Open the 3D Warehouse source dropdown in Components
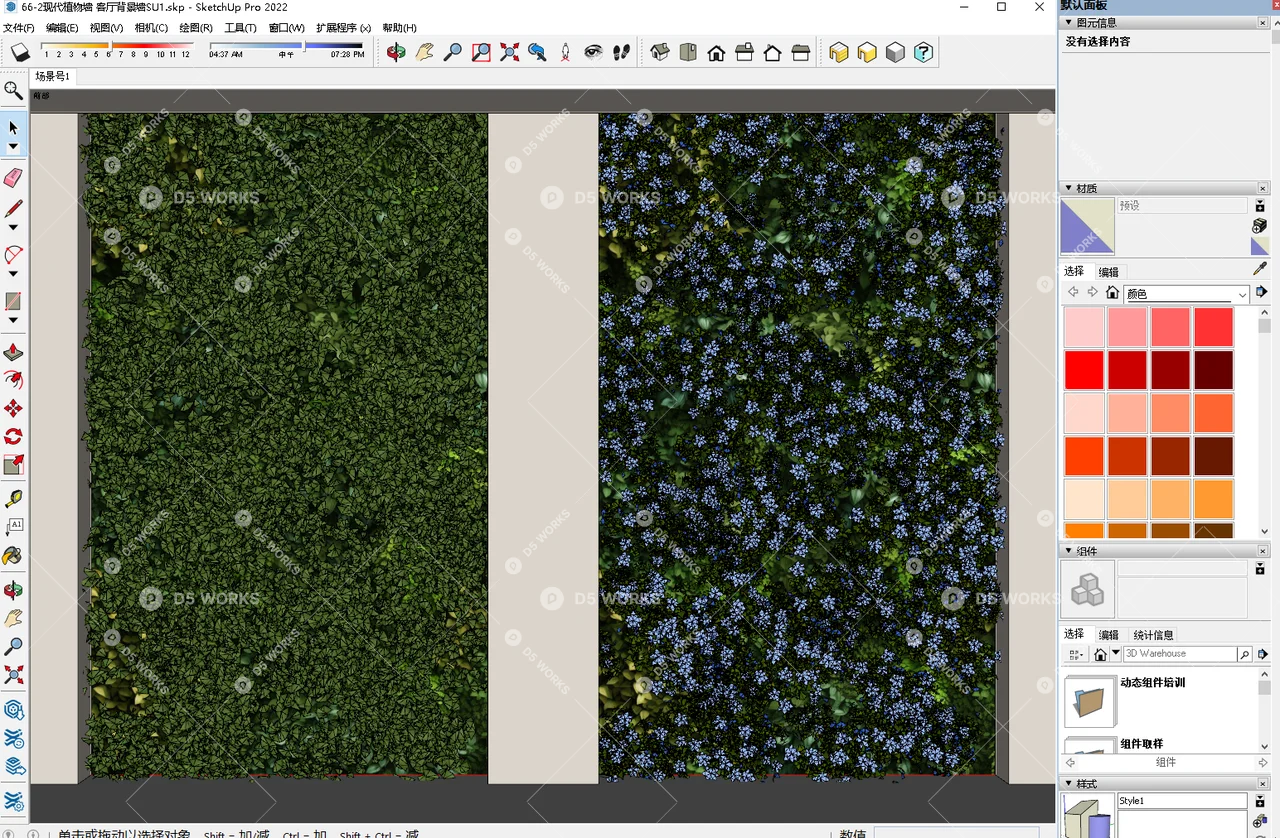 coord(1115,653)
